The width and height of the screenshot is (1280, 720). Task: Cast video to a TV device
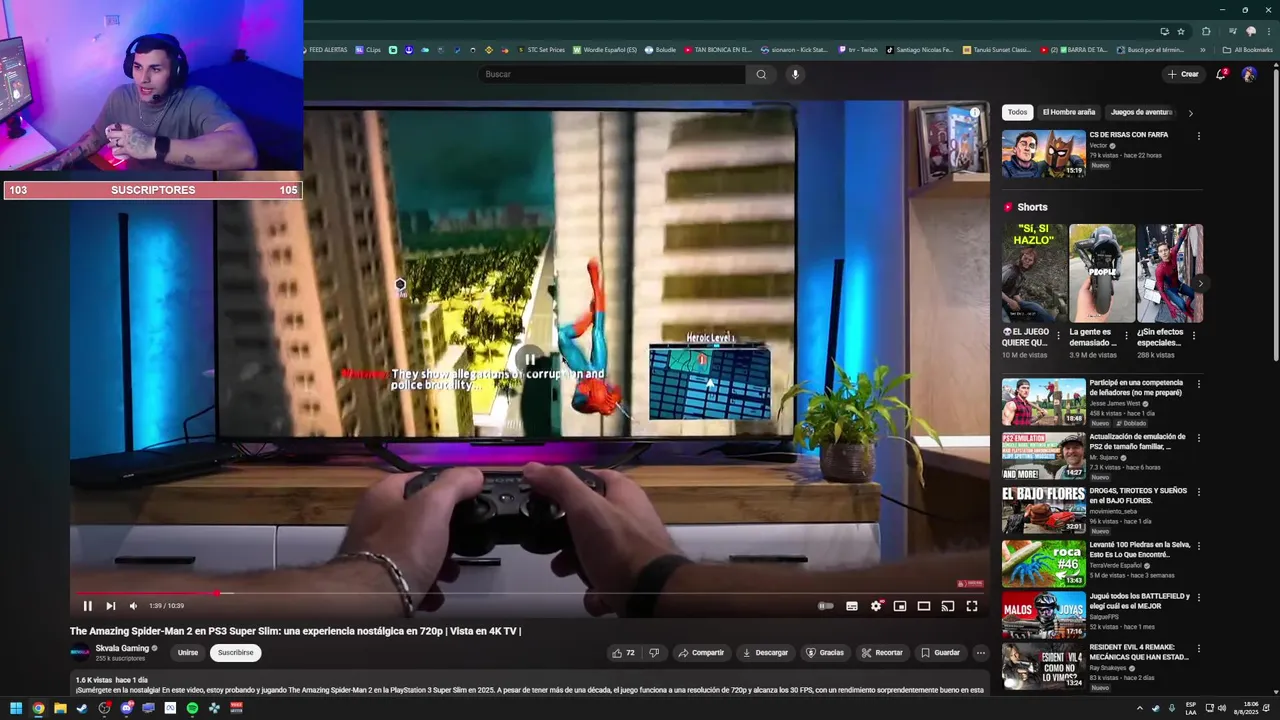[x=948, y=606]
